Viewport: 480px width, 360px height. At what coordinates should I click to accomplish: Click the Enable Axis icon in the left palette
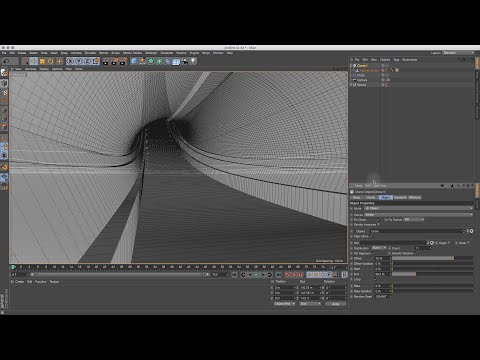[4, 138]
